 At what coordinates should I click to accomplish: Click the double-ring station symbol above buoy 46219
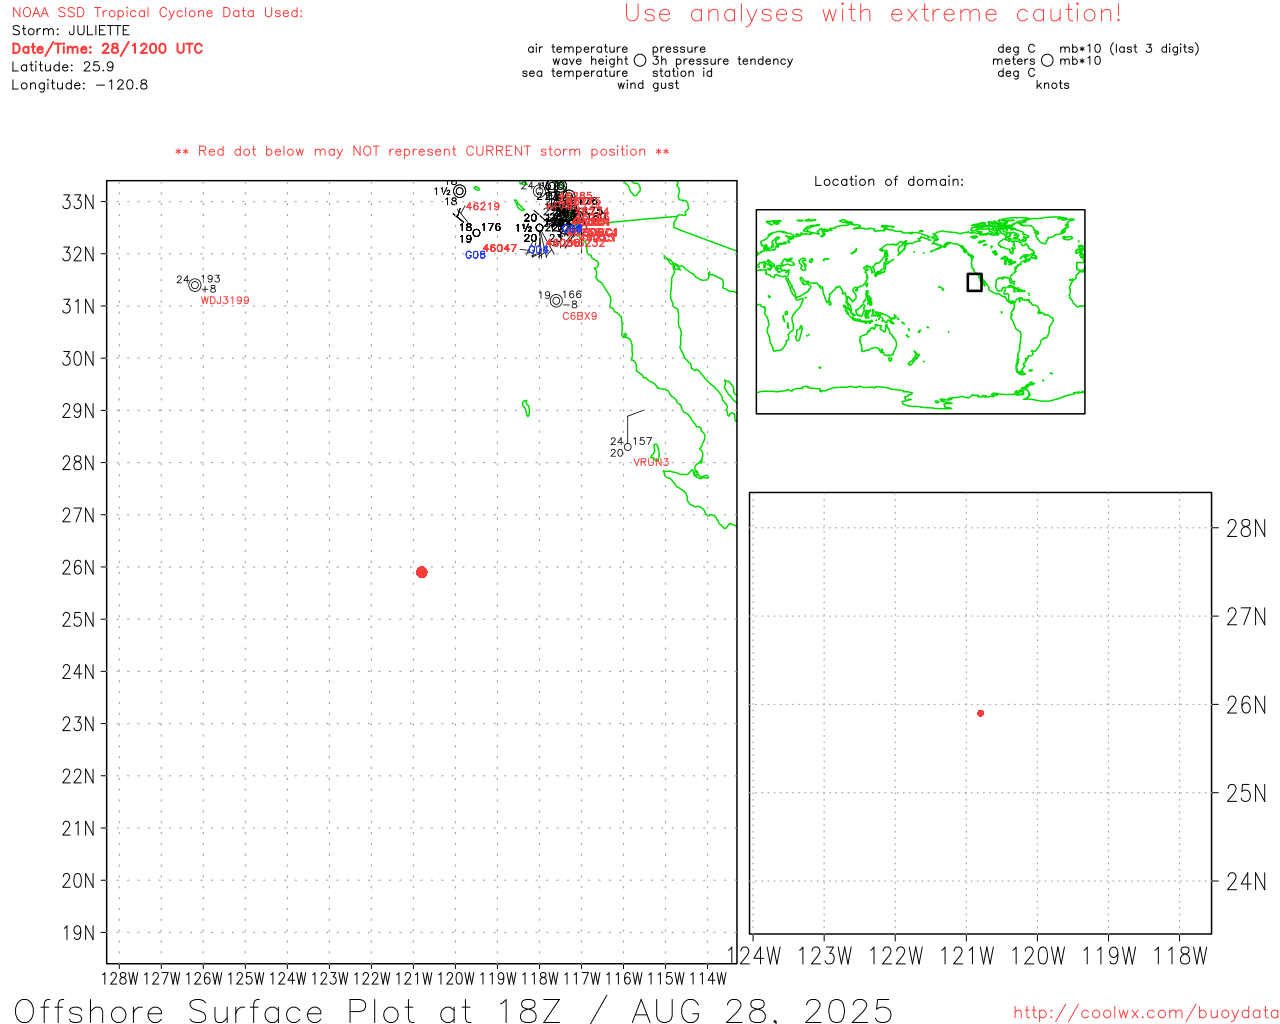459,191
